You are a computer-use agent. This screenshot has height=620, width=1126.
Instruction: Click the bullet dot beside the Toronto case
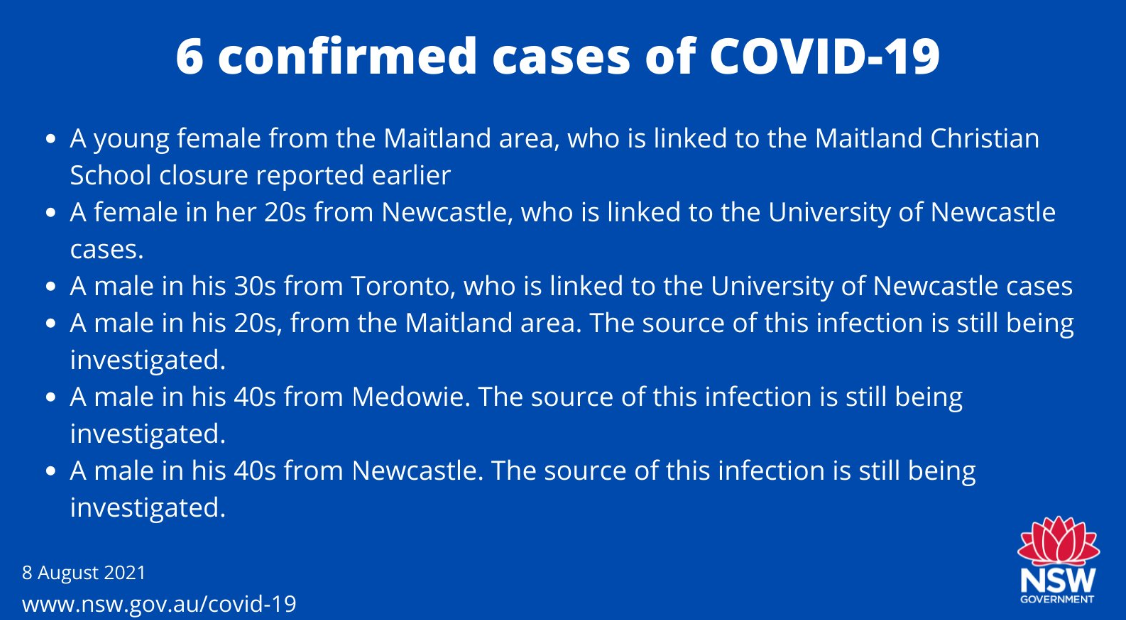pos(52,287)
